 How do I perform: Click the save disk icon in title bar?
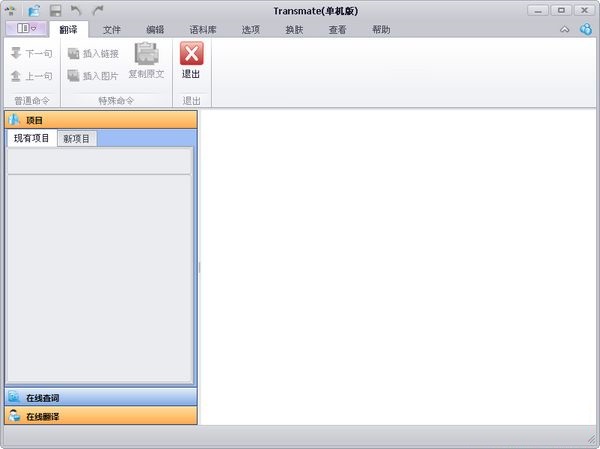pos(55,10)
